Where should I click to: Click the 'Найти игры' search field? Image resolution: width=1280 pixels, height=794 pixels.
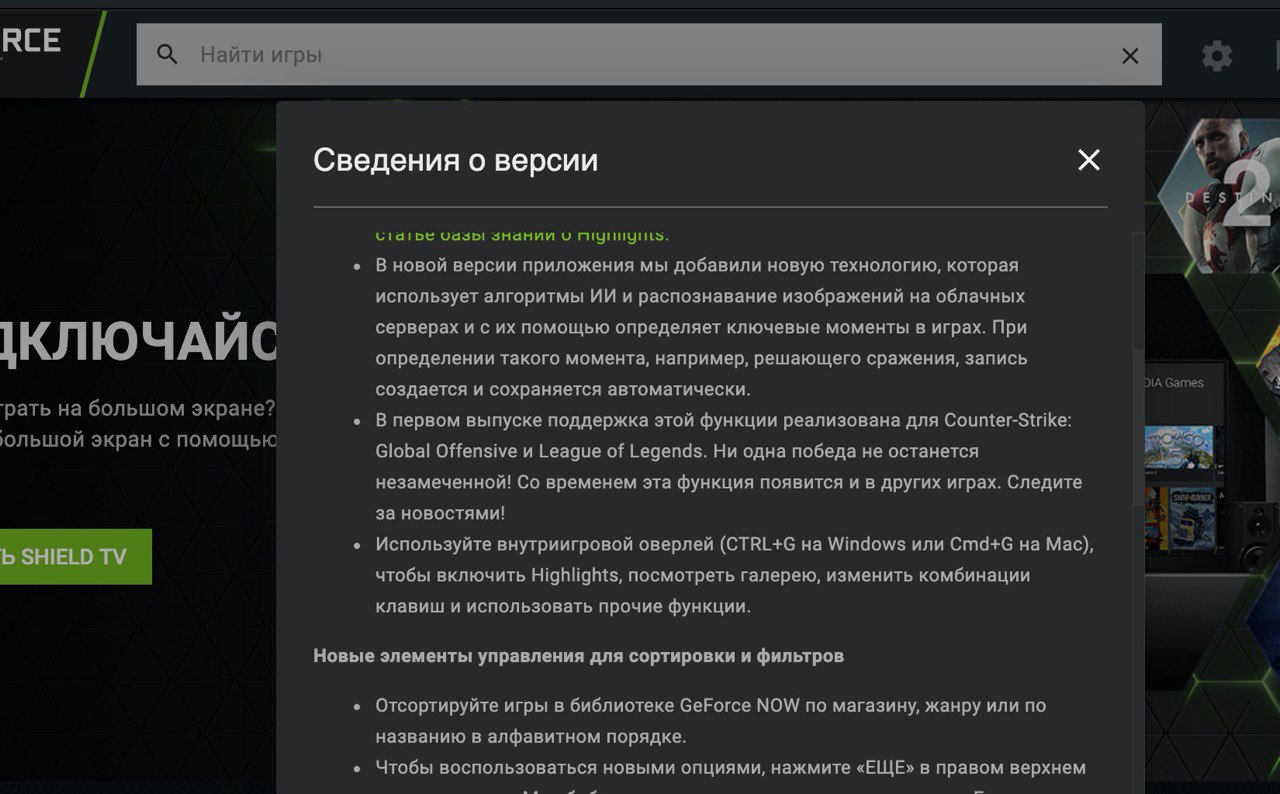(649, 55)
